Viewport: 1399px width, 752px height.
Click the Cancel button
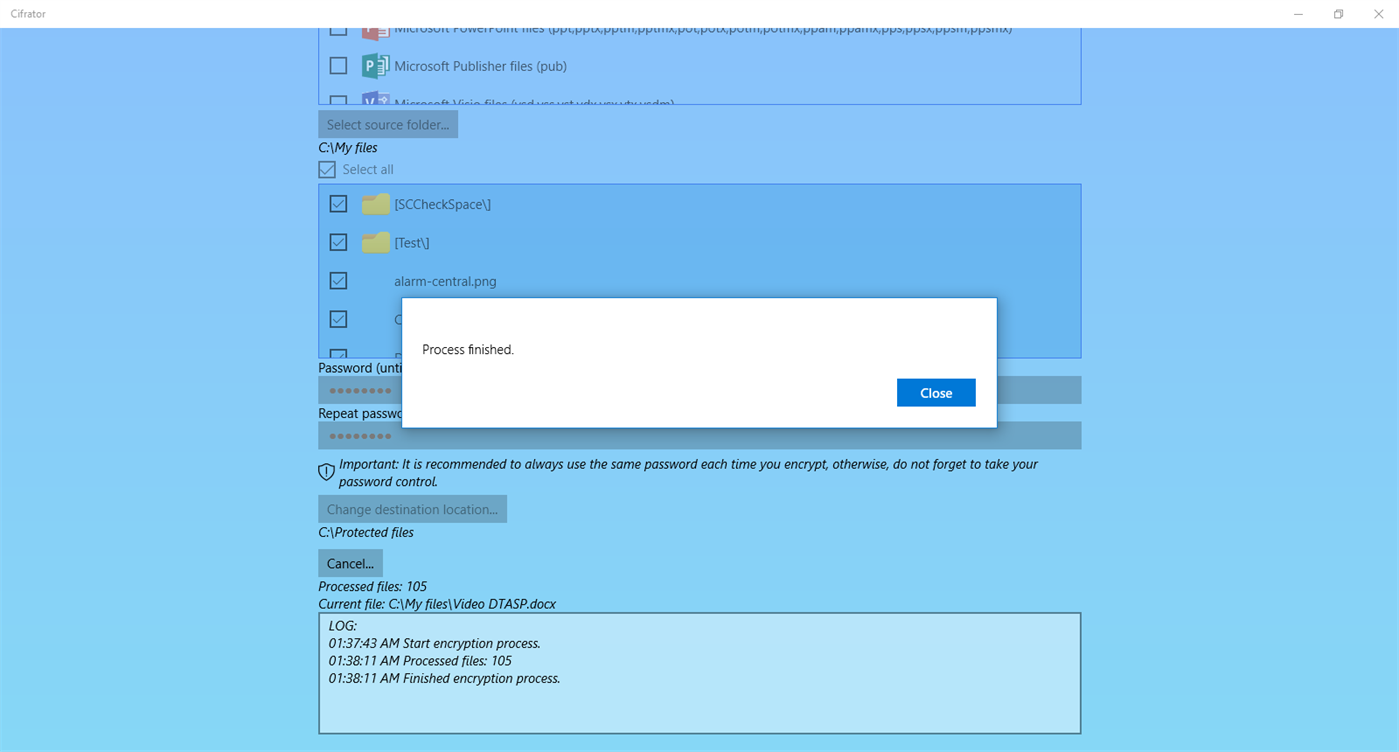349,562
